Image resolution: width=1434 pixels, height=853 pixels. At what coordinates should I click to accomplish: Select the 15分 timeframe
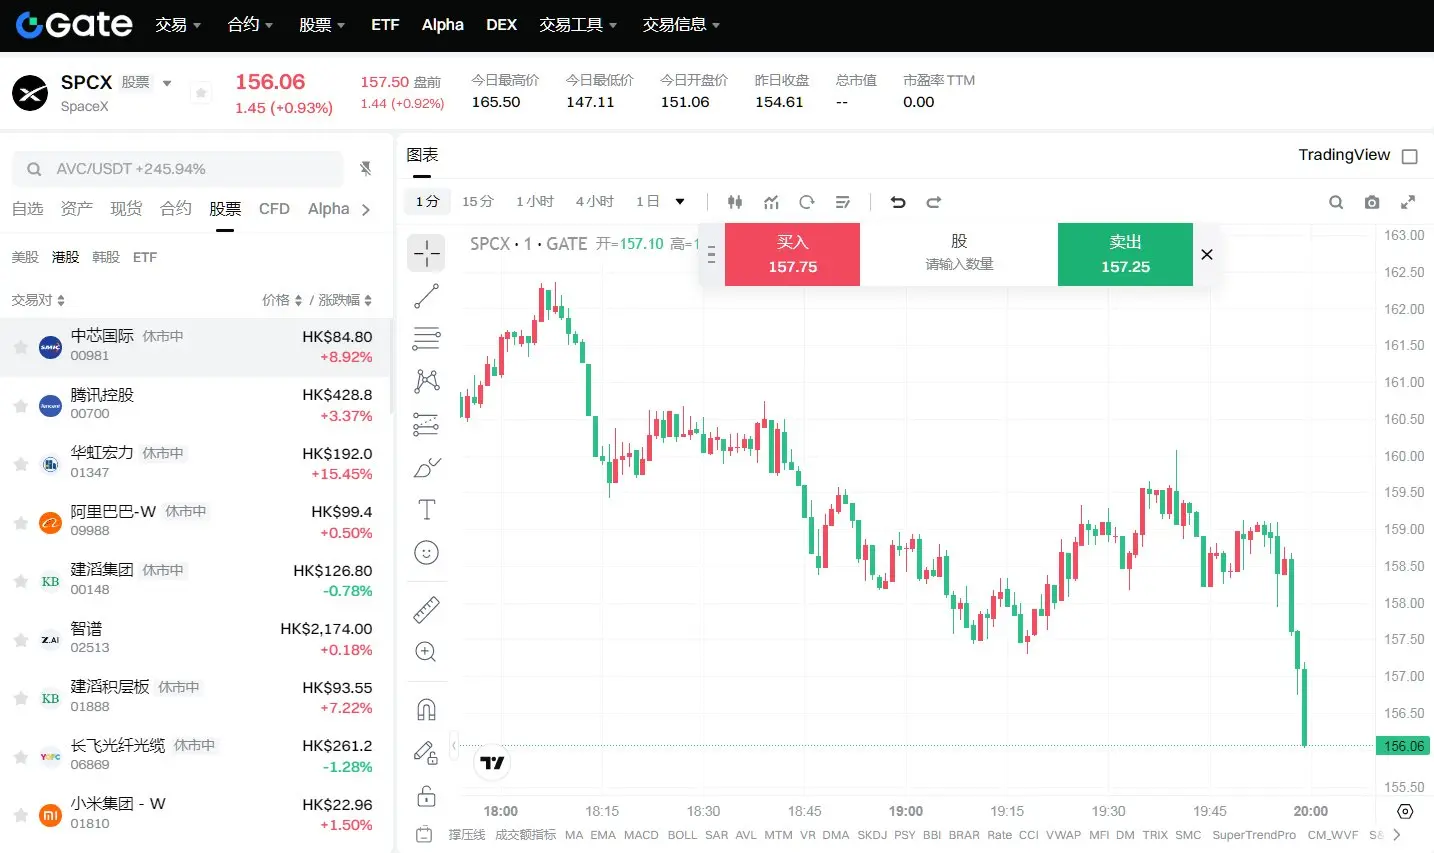coord(478,202)
